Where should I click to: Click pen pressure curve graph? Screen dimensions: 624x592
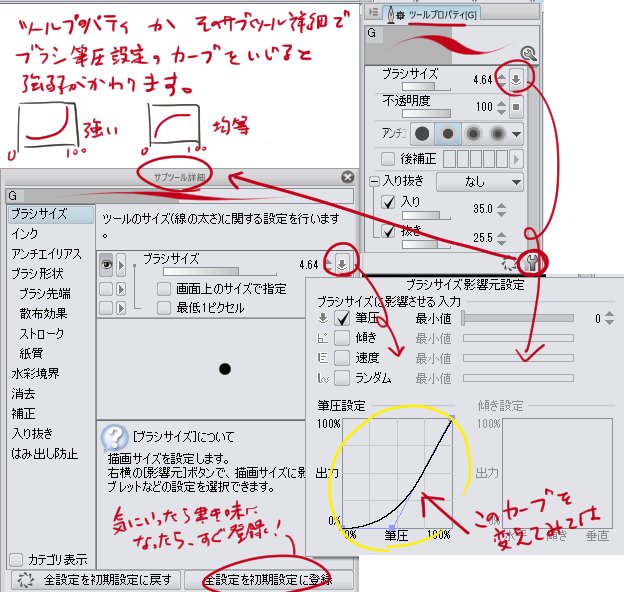click(398, 473)
